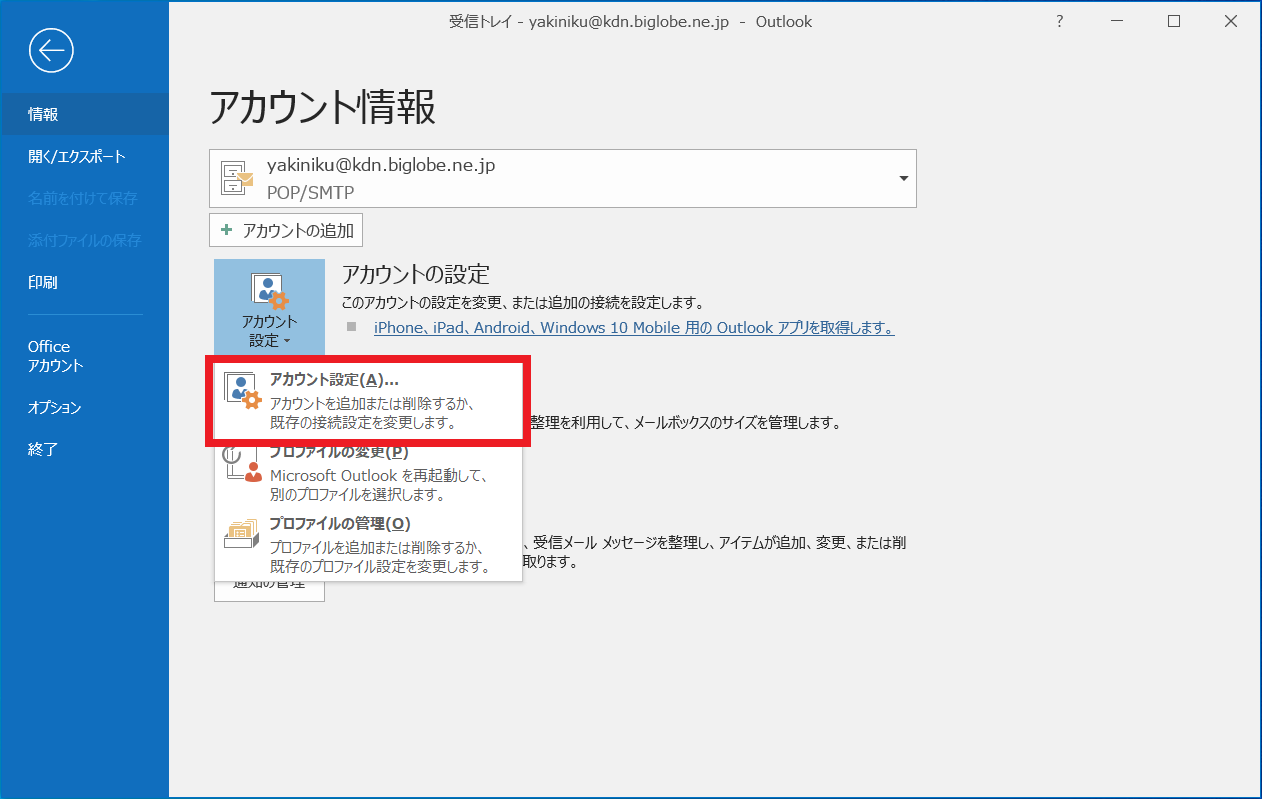Open 開く/エクスポート in the sidebar
The image size is (1262, 799).
click(84, 156)
